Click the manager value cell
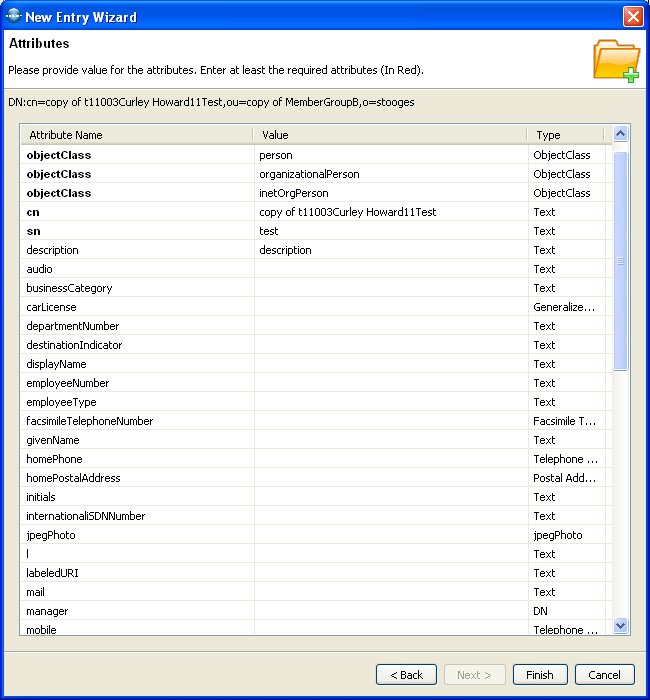650x700 pixels. pyautogui.click(x=390, y=611)
